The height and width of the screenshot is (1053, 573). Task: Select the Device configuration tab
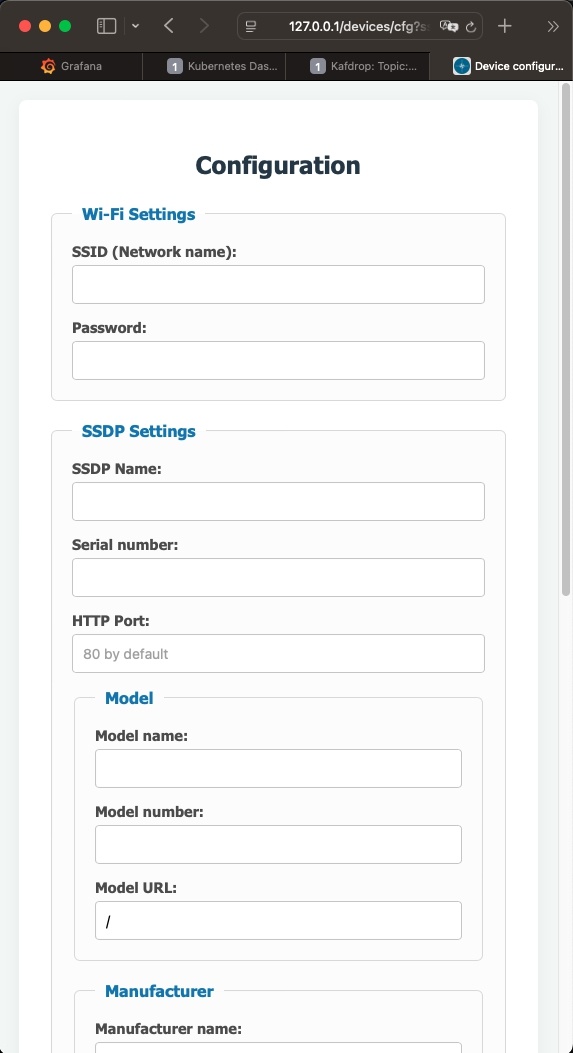501,66
